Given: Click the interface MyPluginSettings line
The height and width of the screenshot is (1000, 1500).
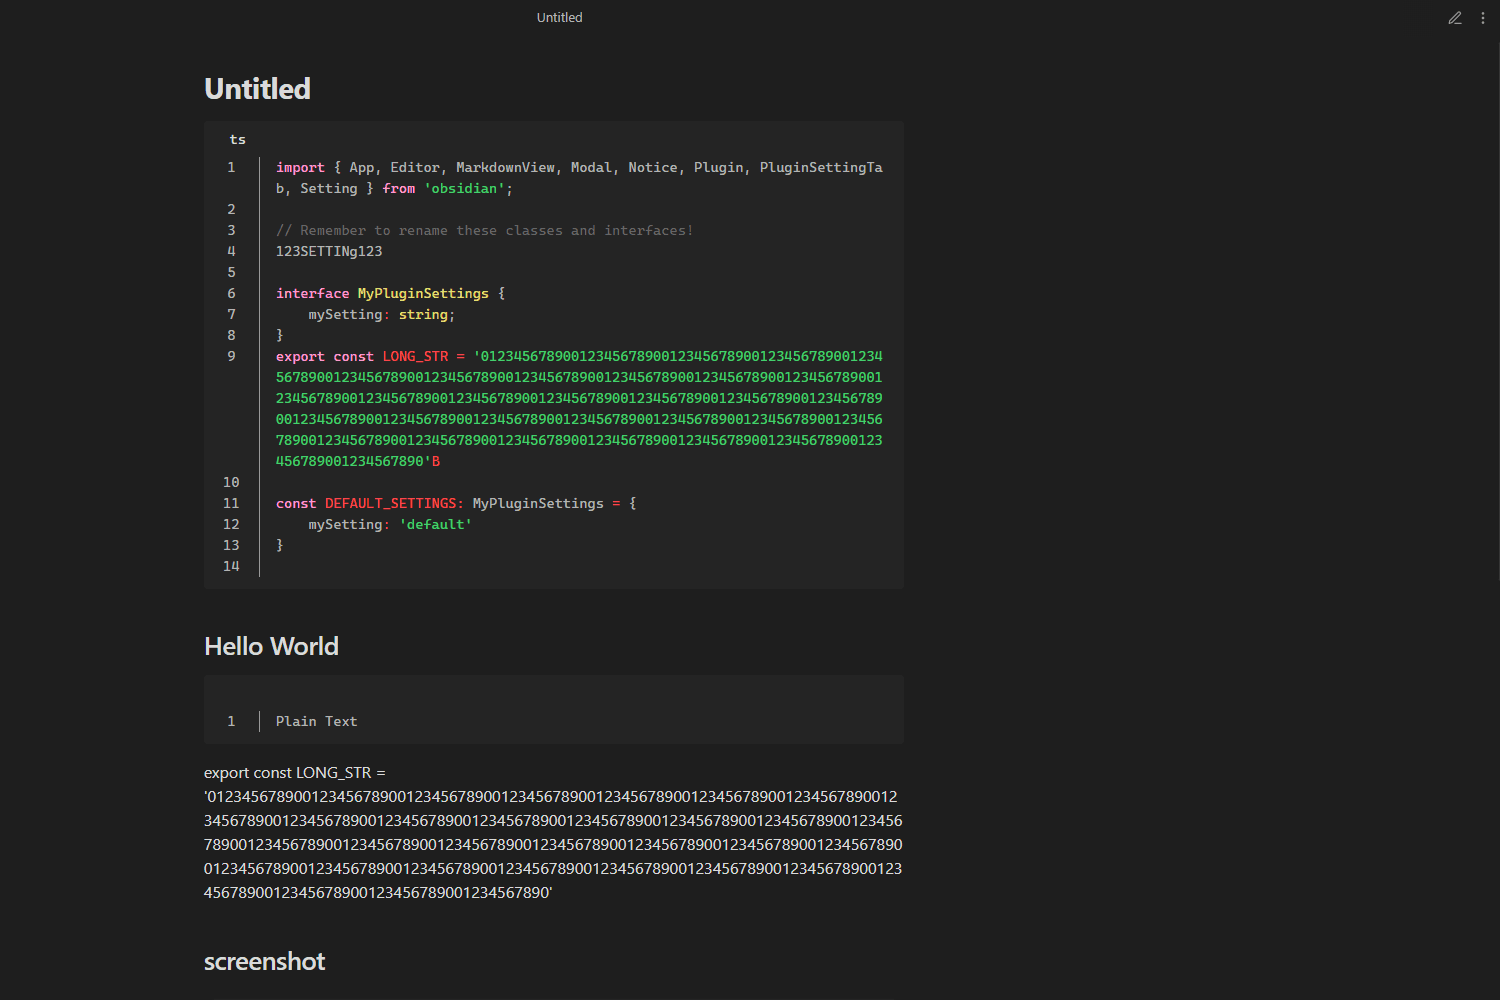Looking at the screenshot, I should [x=390, y=294].
